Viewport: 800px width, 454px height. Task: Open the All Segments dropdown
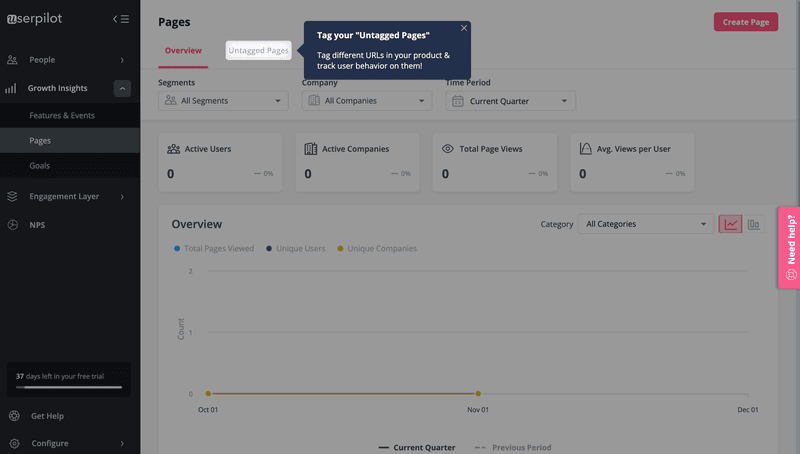[223, 100]
